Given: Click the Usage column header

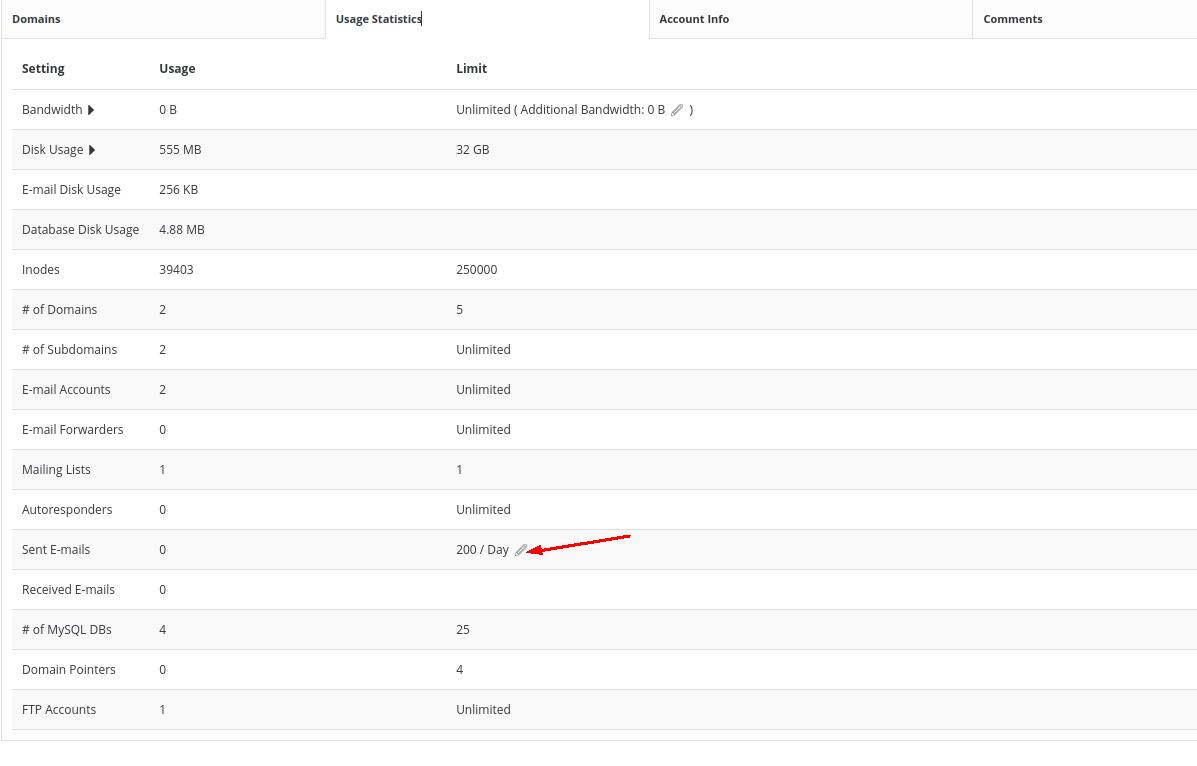Looking at the screenshot, I should click(x=177, y=69).
